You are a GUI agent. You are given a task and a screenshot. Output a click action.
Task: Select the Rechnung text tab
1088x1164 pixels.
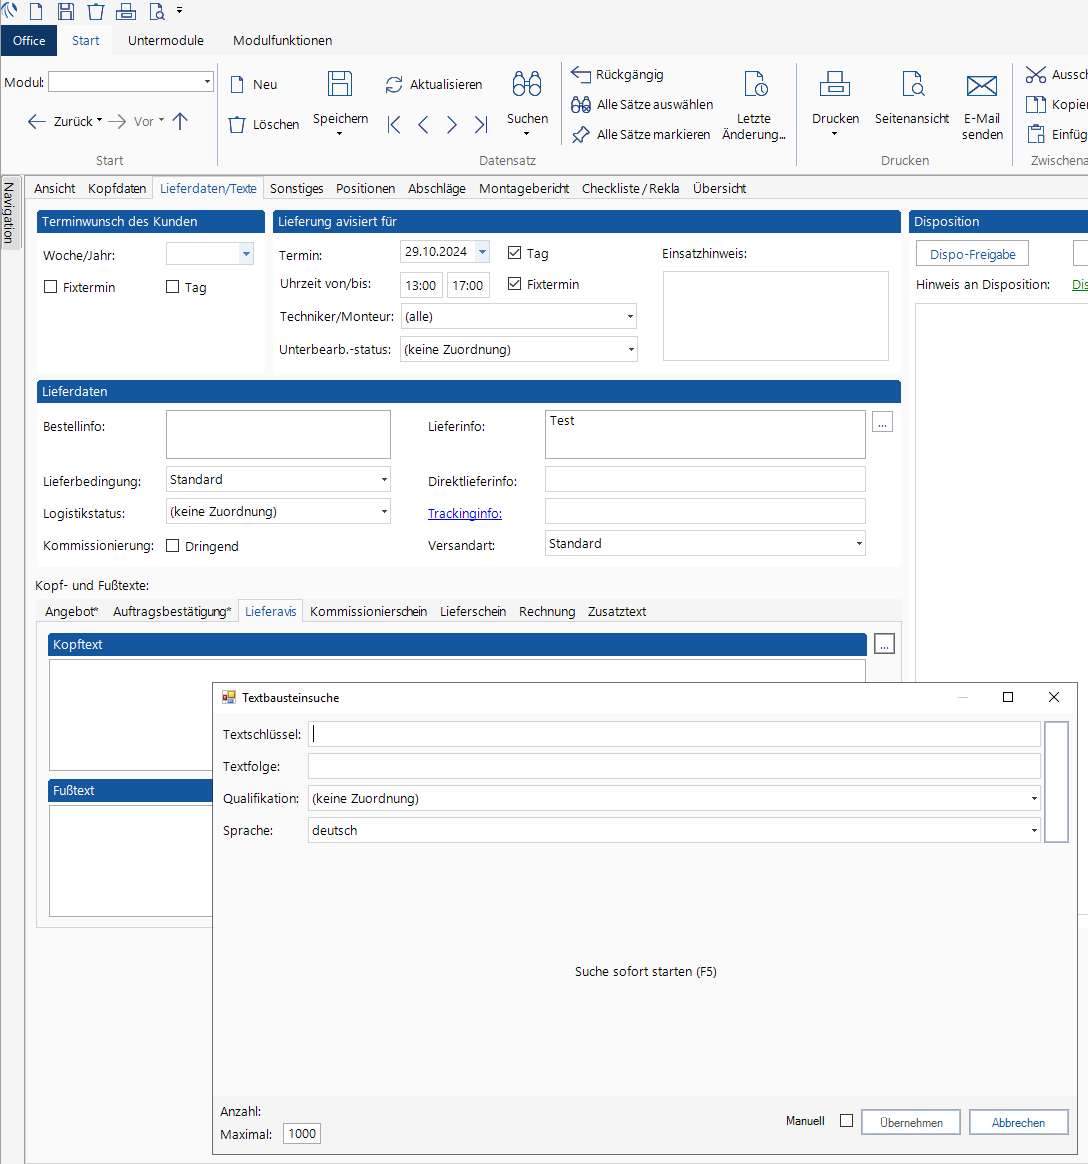click(x=547, y=612)
